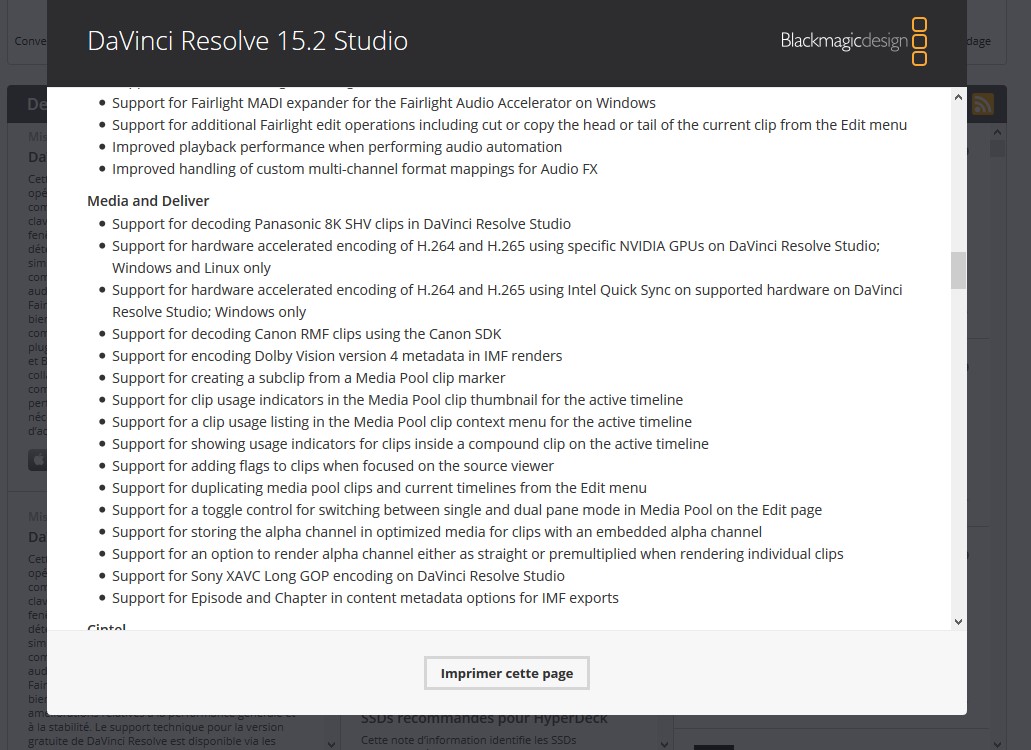Click "Support for encoding Dolby Vision version 4" line
This screenshot has width=1031, height=750.
pos(337,356)
